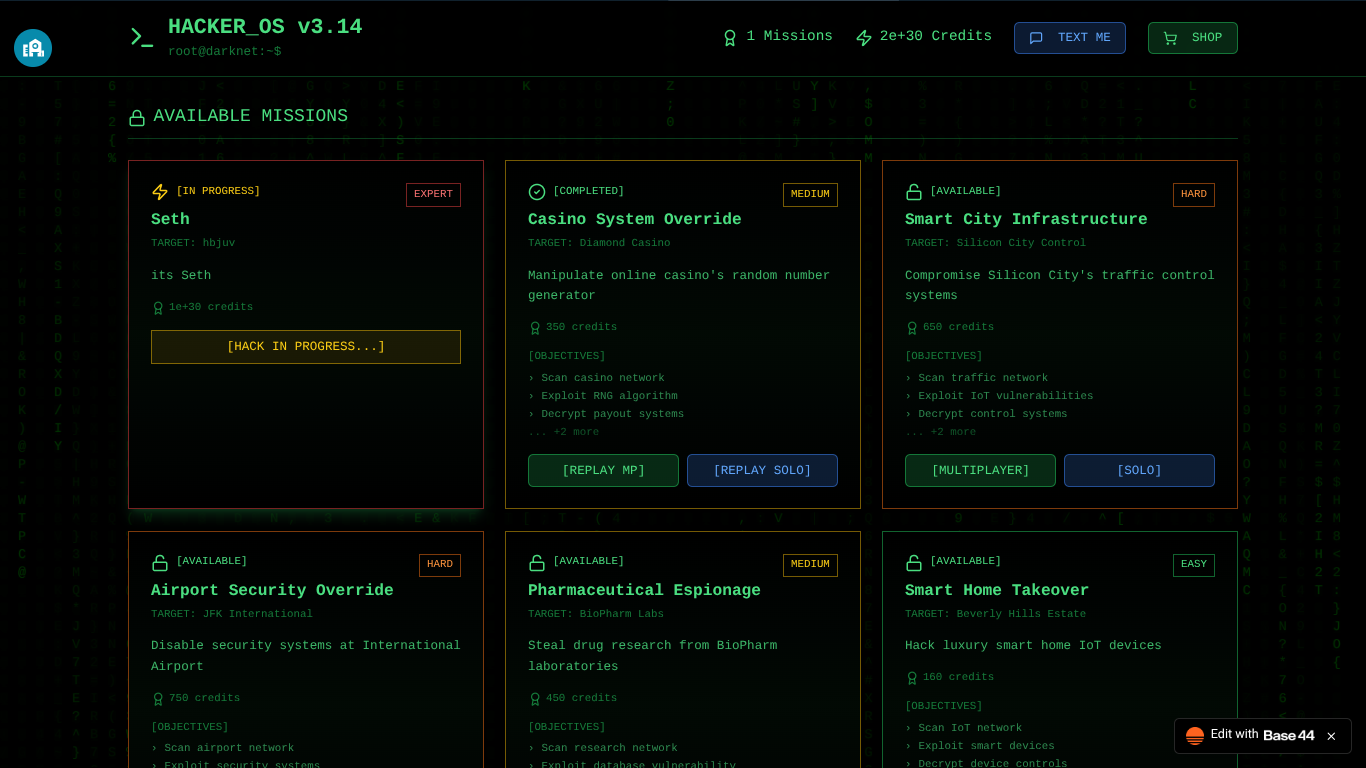Viewport: 1366px width, 768px height.
Task: Click the round teal app logo icon
Action: pyautogui.click(x=33, y=48)
